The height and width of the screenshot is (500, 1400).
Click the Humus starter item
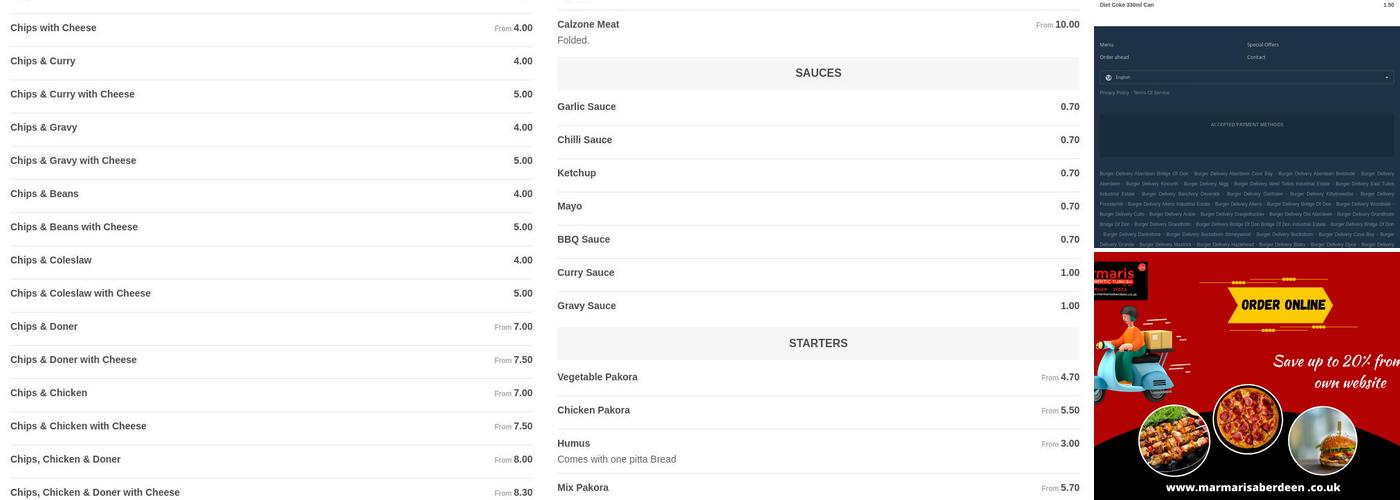pyautogui.click(x=573, y=443)
